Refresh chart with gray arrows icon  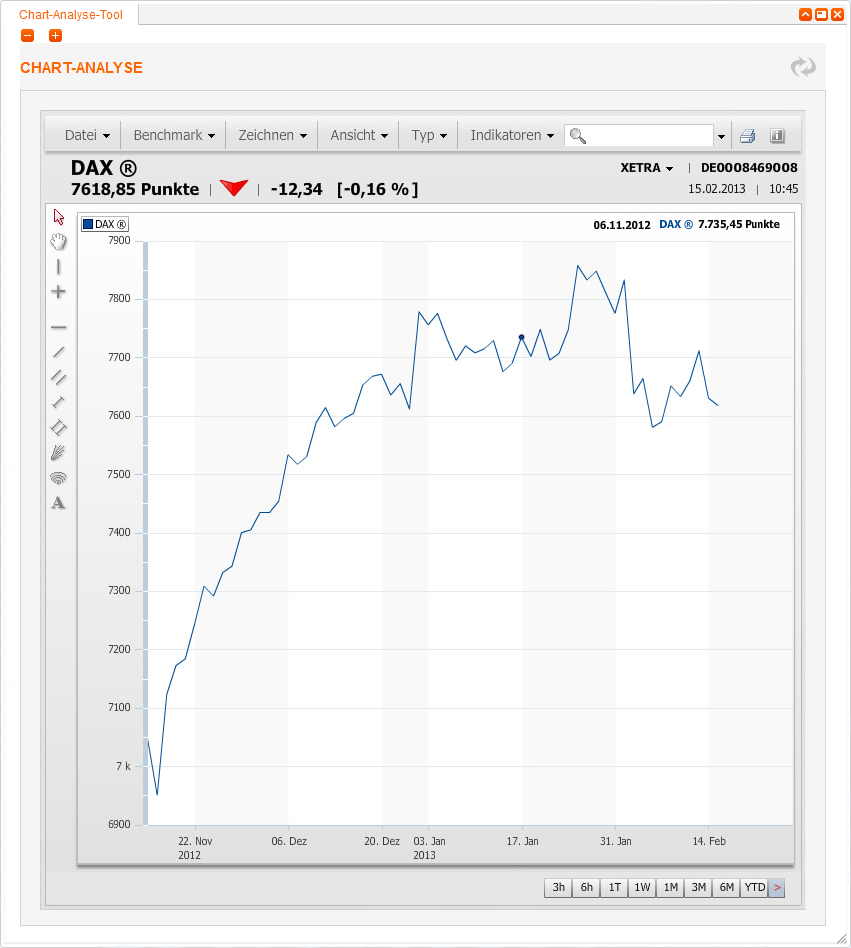[x=803, y=67]
